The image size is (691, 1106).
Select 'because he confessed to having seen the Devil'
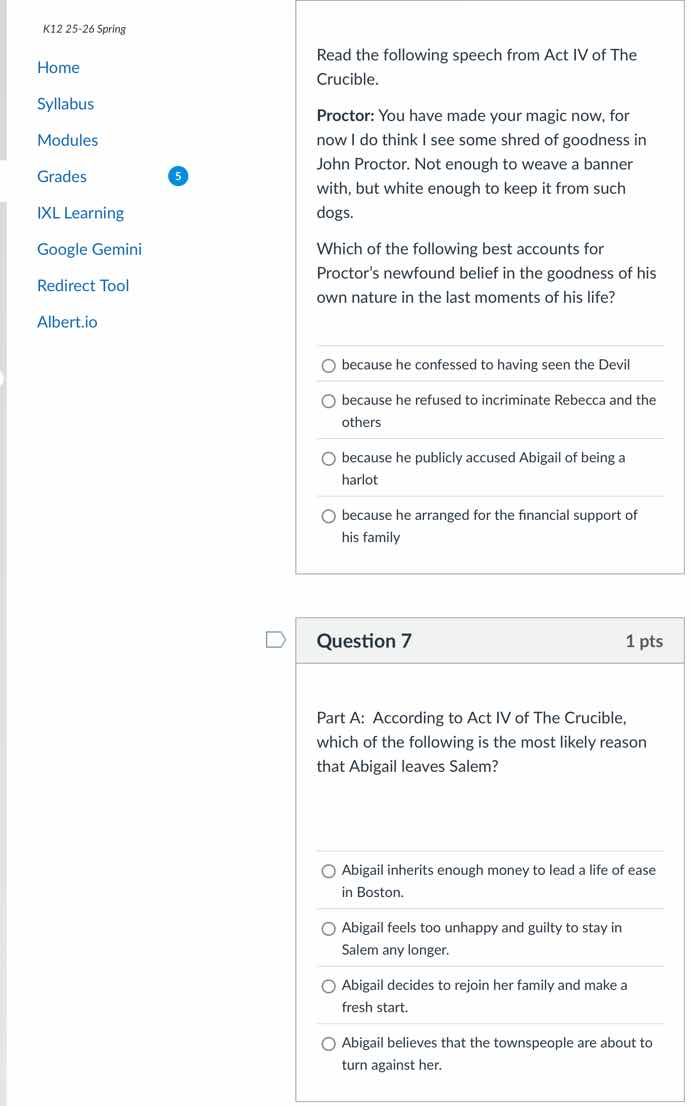pos(329,366)
